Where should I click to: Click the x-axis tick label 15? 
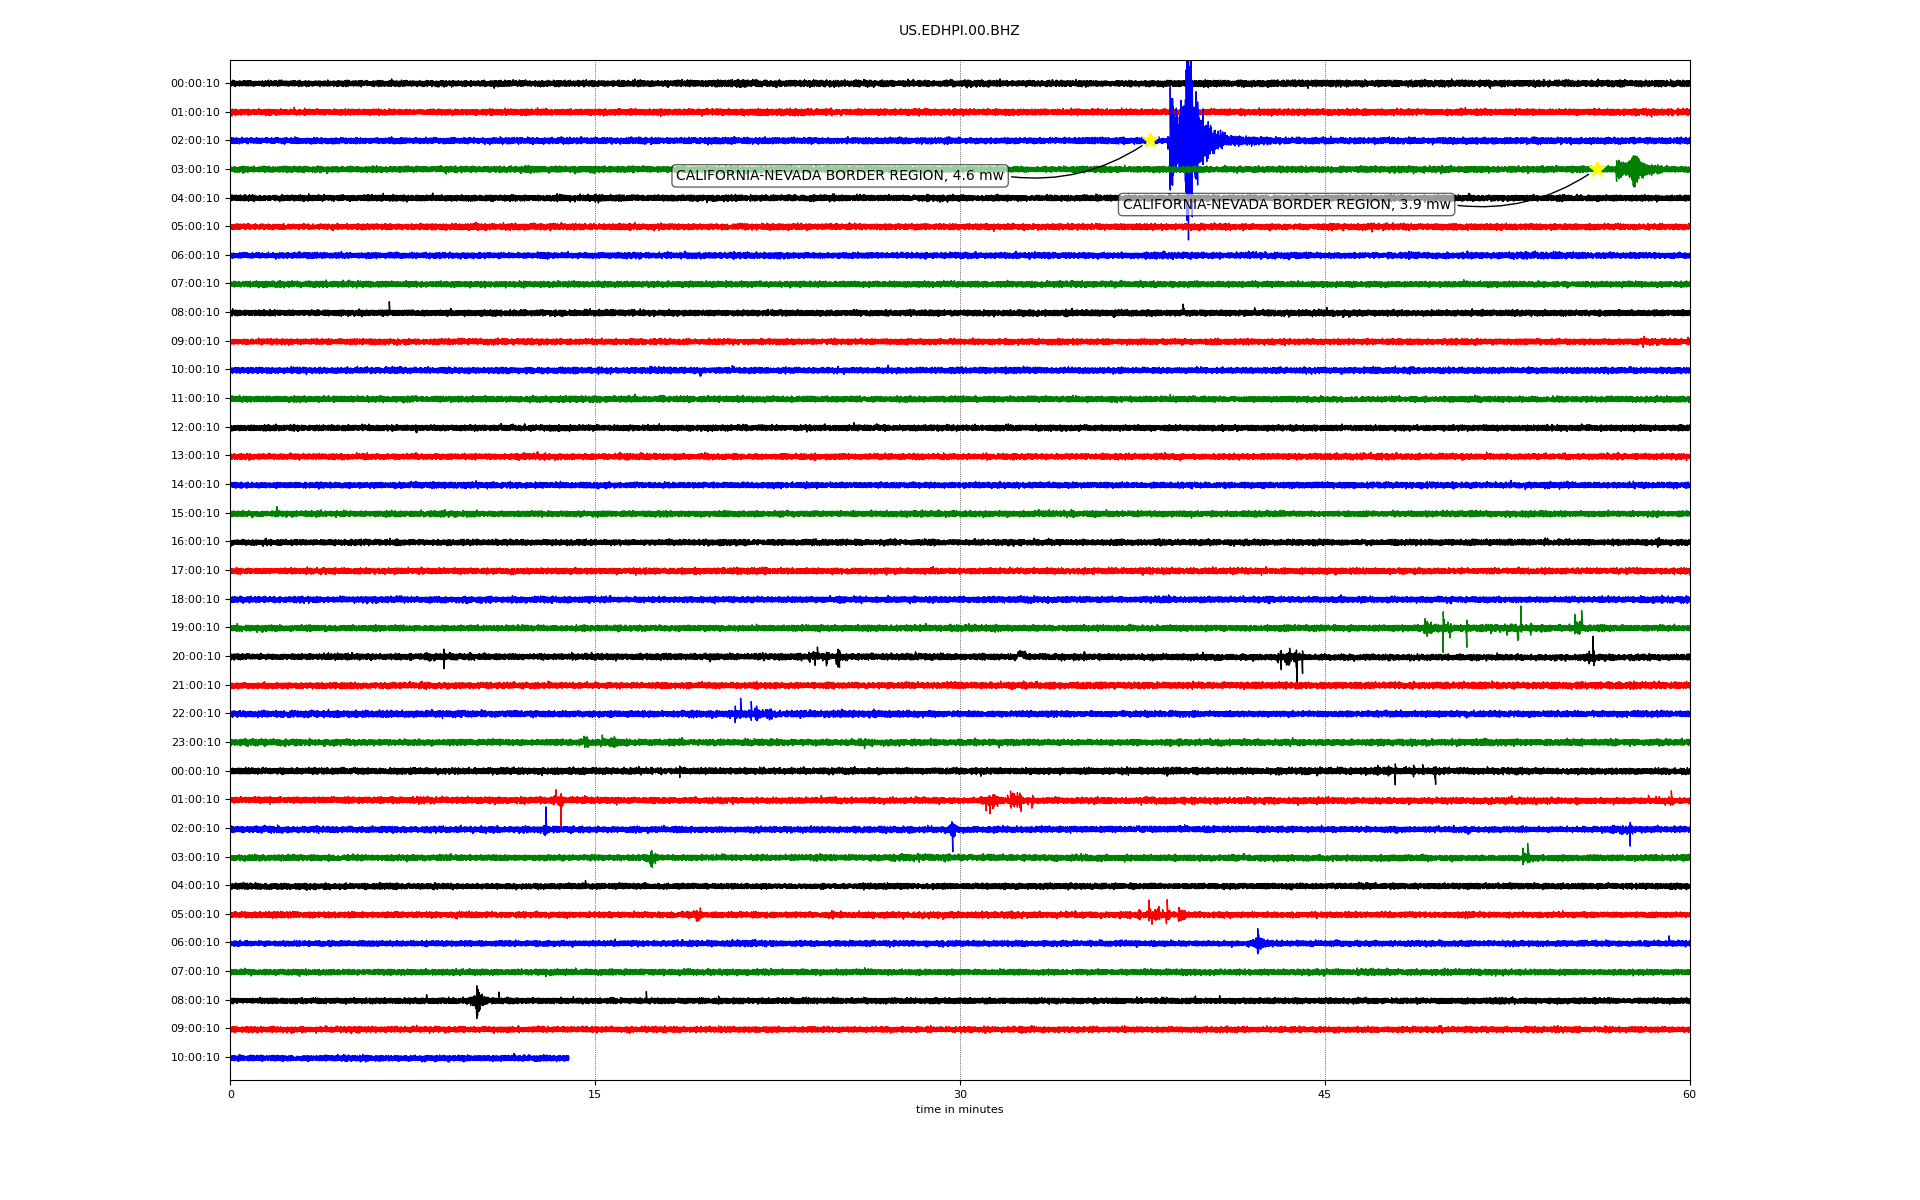595,1095
